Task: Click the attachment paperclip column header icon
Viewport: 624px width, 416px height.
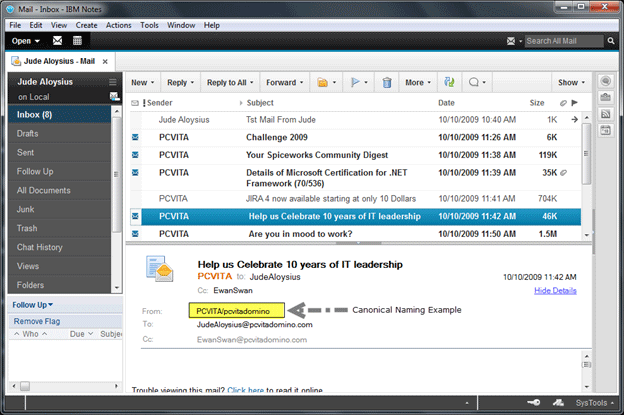Action: click(563, 103)
